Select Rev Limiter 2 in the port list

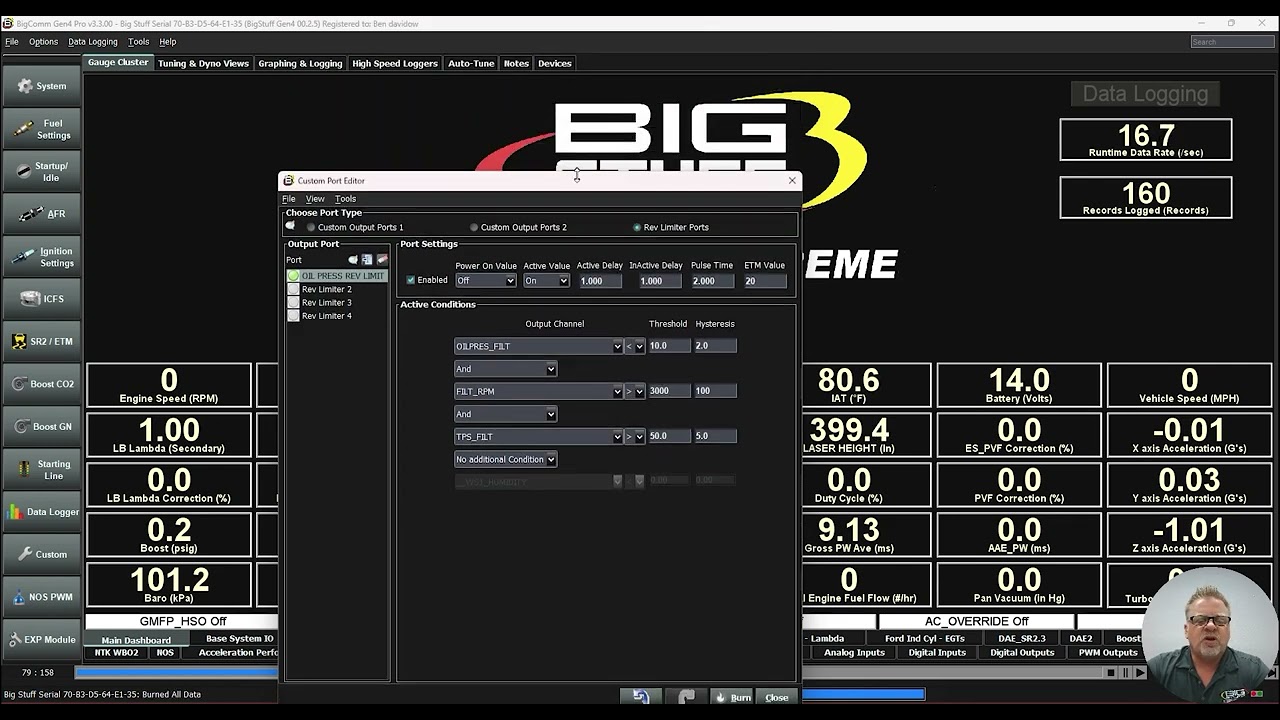pos(326,289)
